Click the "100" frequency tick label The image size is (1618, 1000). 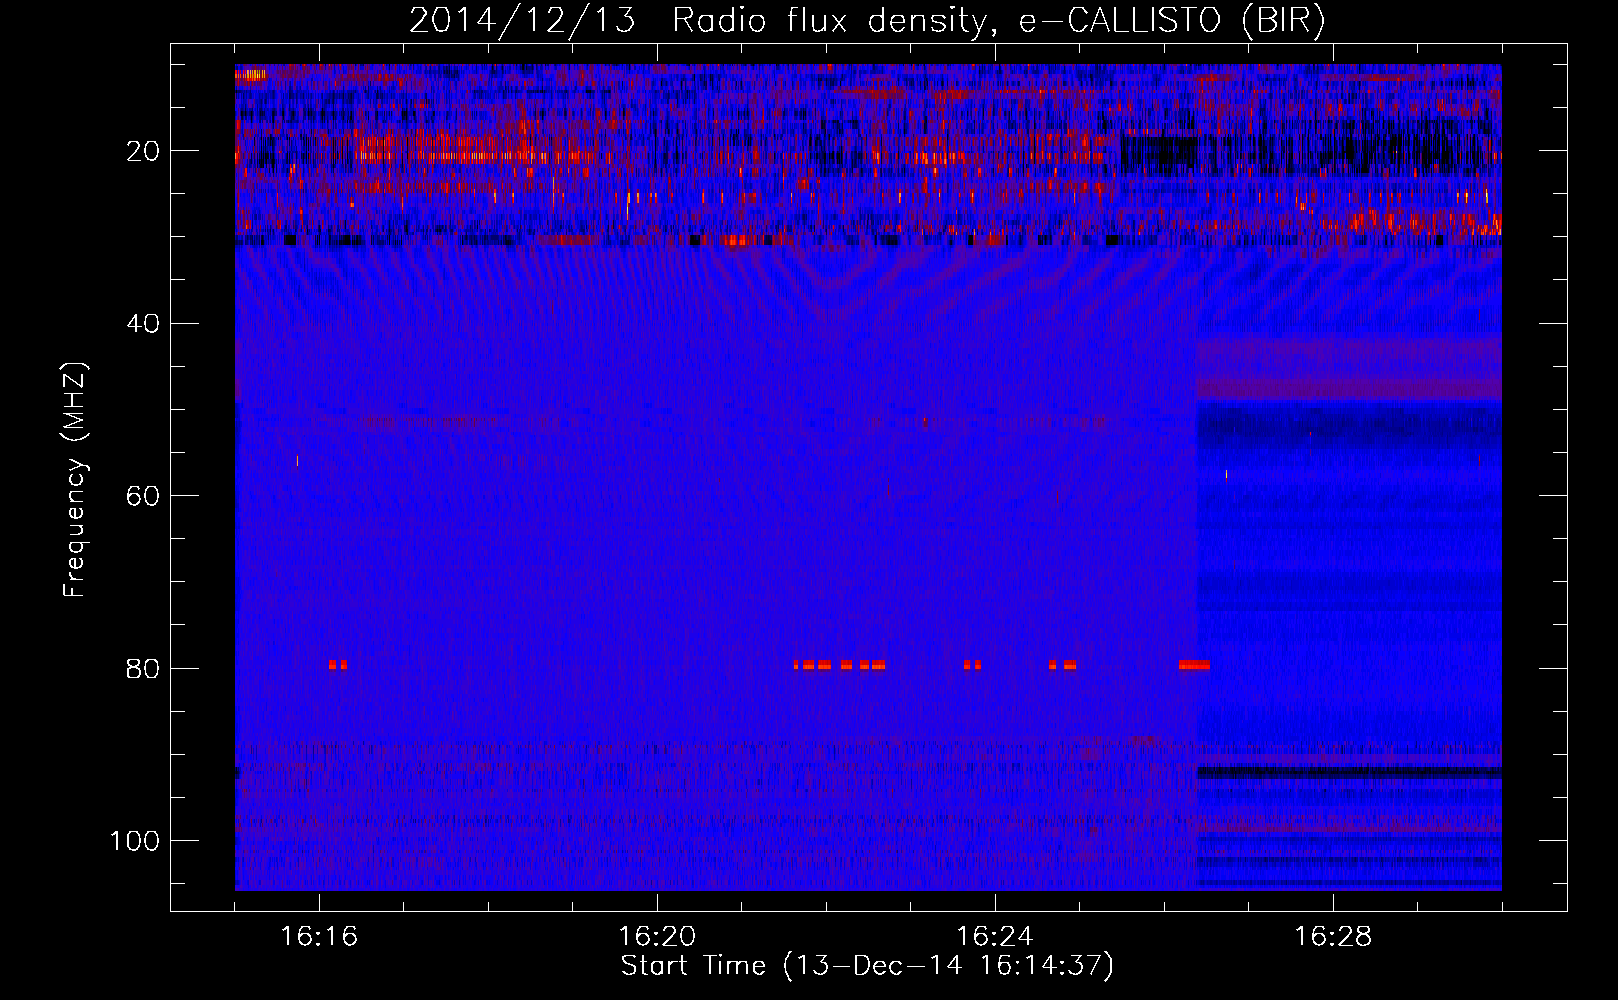click(135, 841)
